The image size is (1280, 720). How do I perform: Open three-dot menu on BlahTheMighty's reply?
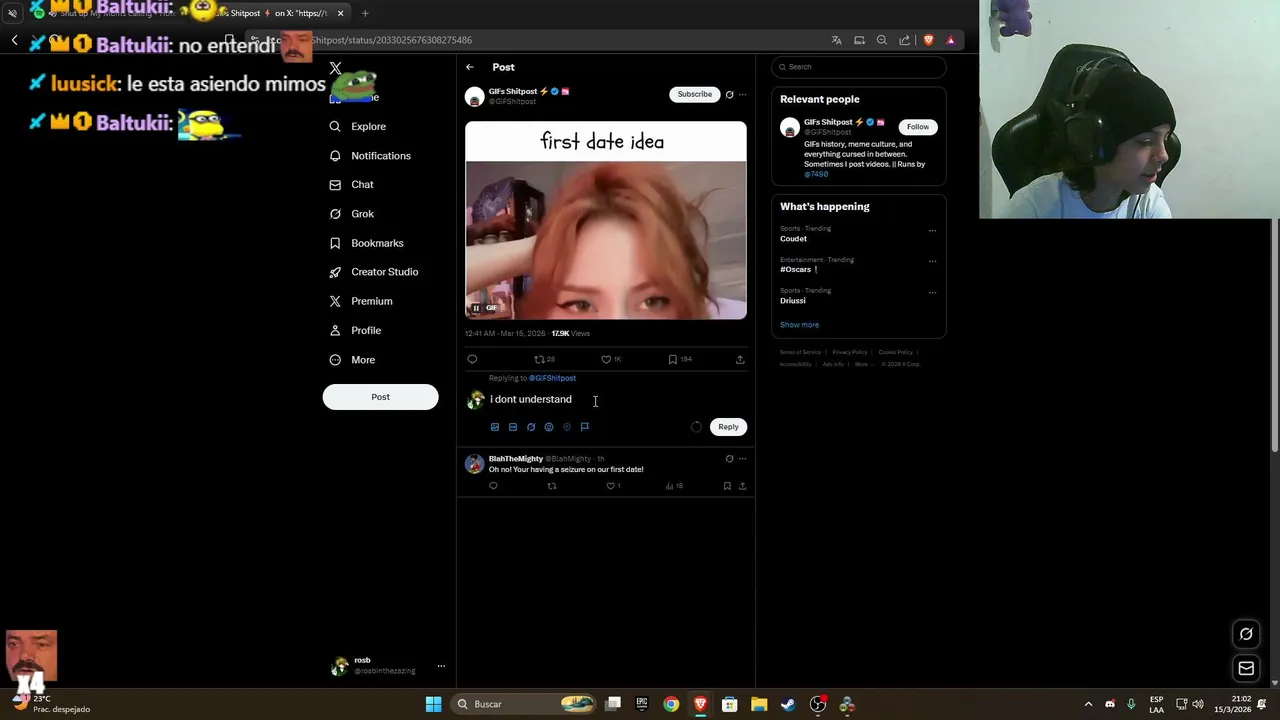(742, 459)
